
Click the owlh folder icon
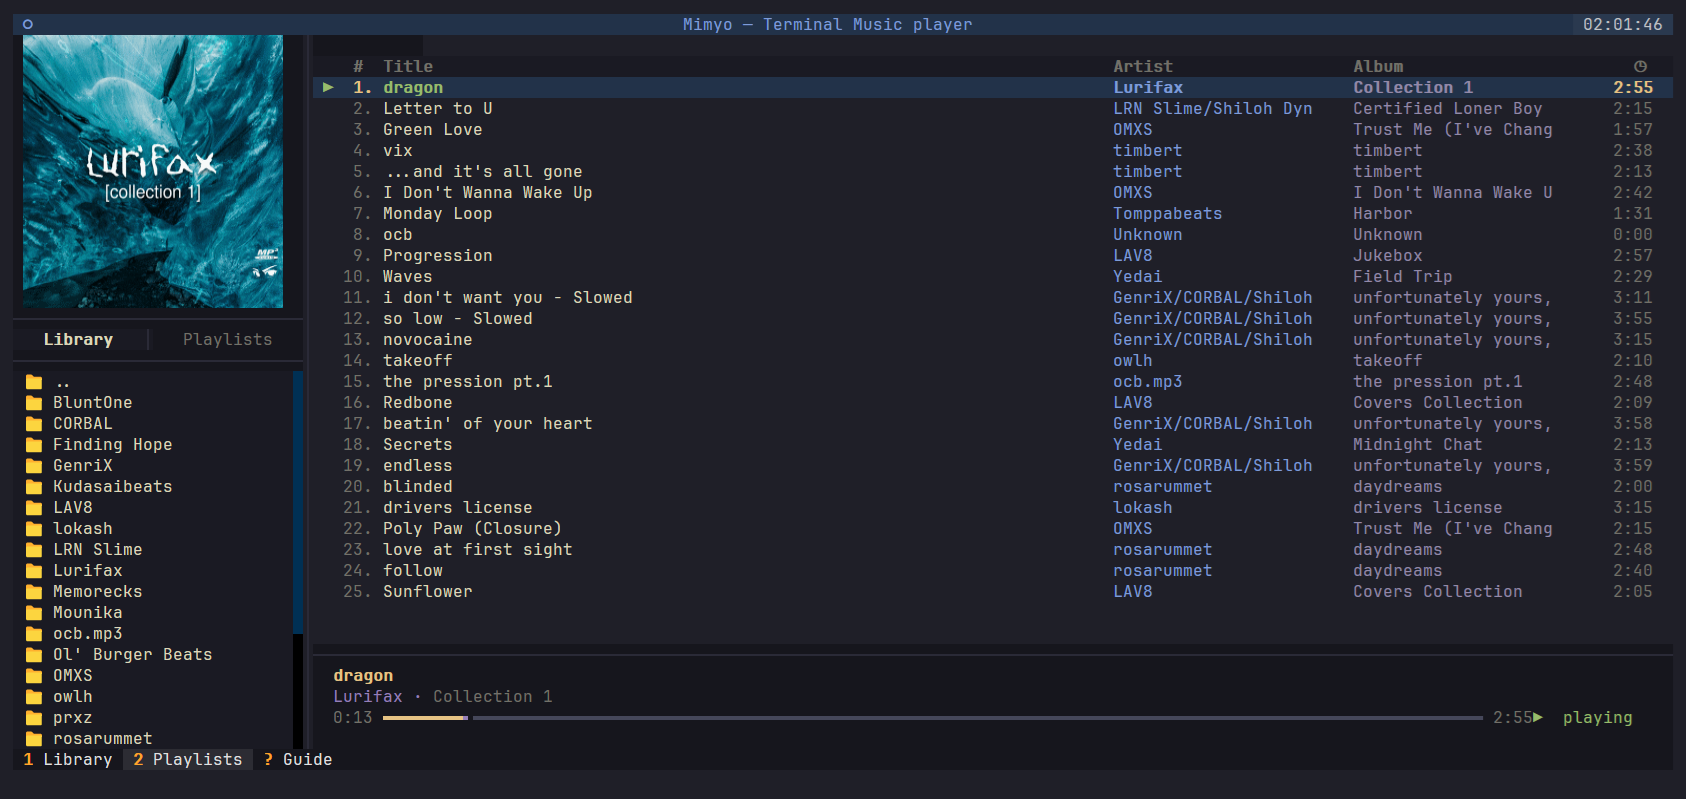click(x=34, y=697)
